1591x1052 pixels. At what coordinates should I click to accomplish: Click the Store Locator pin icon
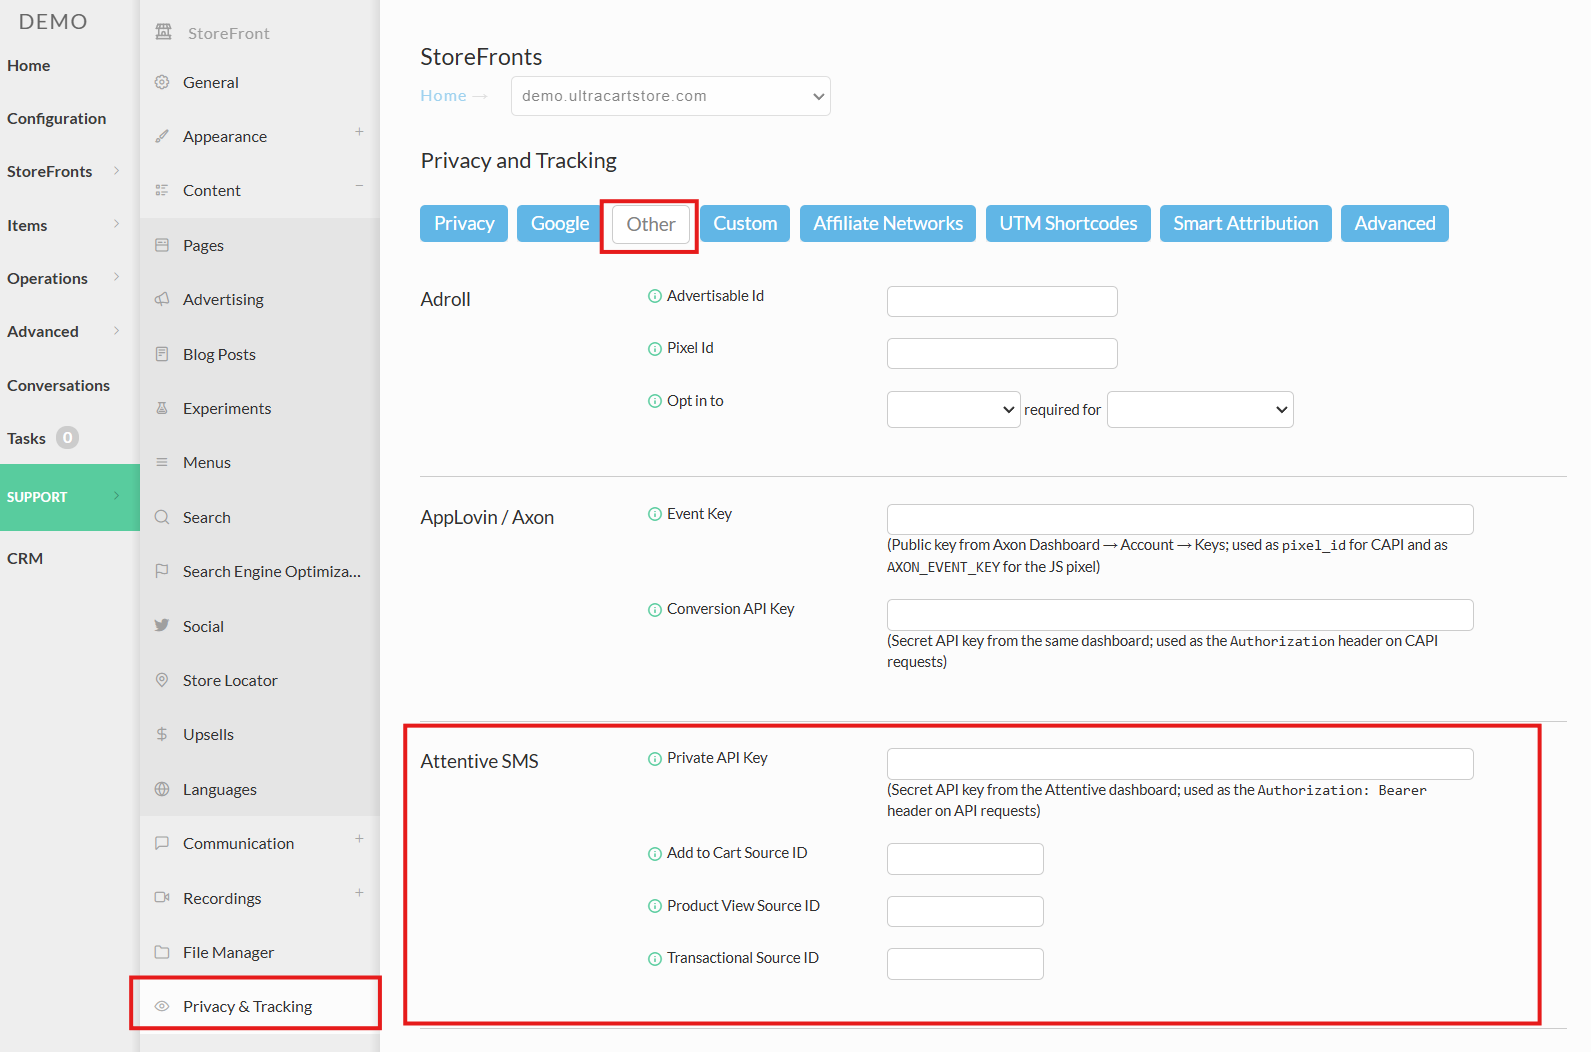click(x=162, y=680)
